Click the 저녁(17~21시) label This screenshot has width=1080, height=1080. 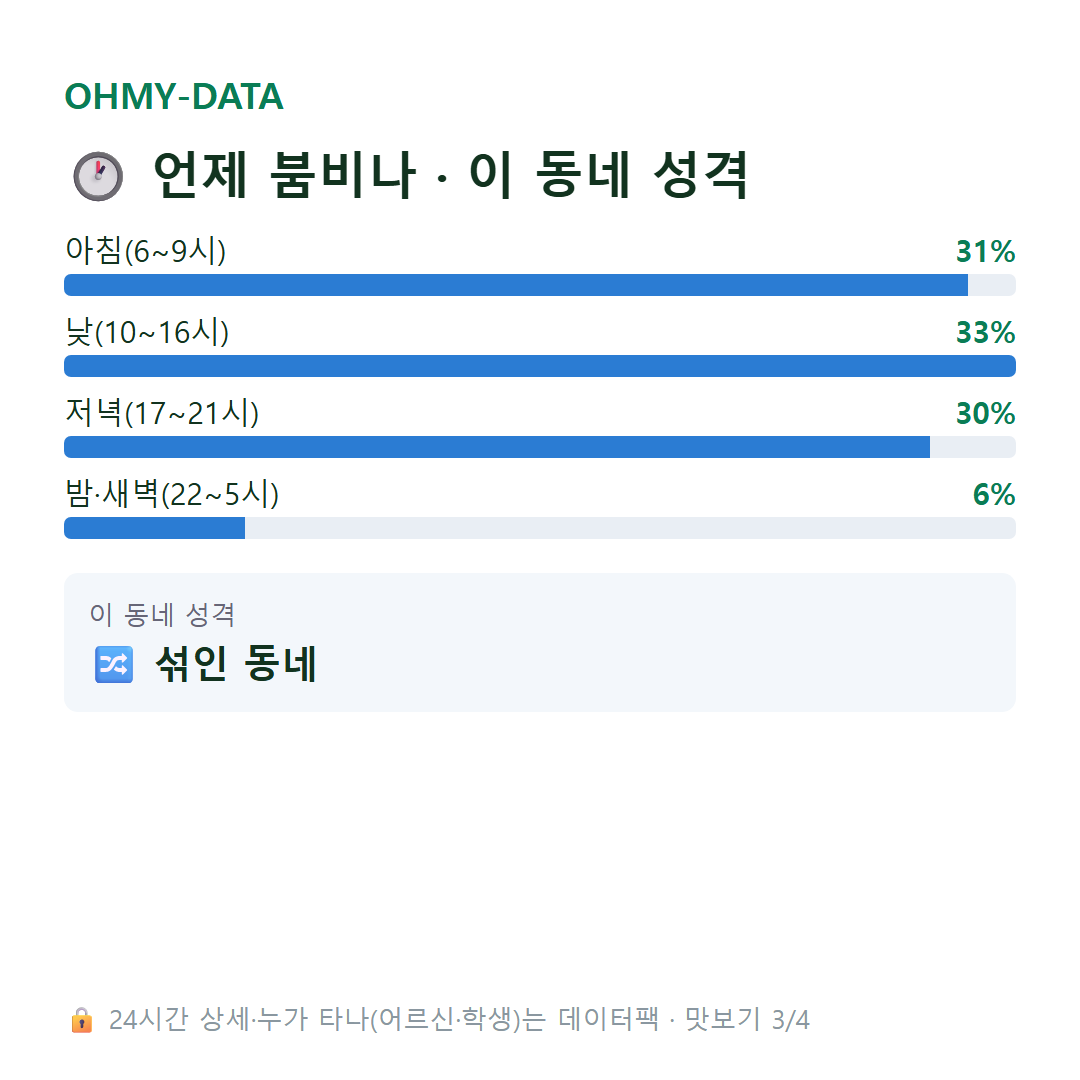pyautogui.click(x=162, y=413)
